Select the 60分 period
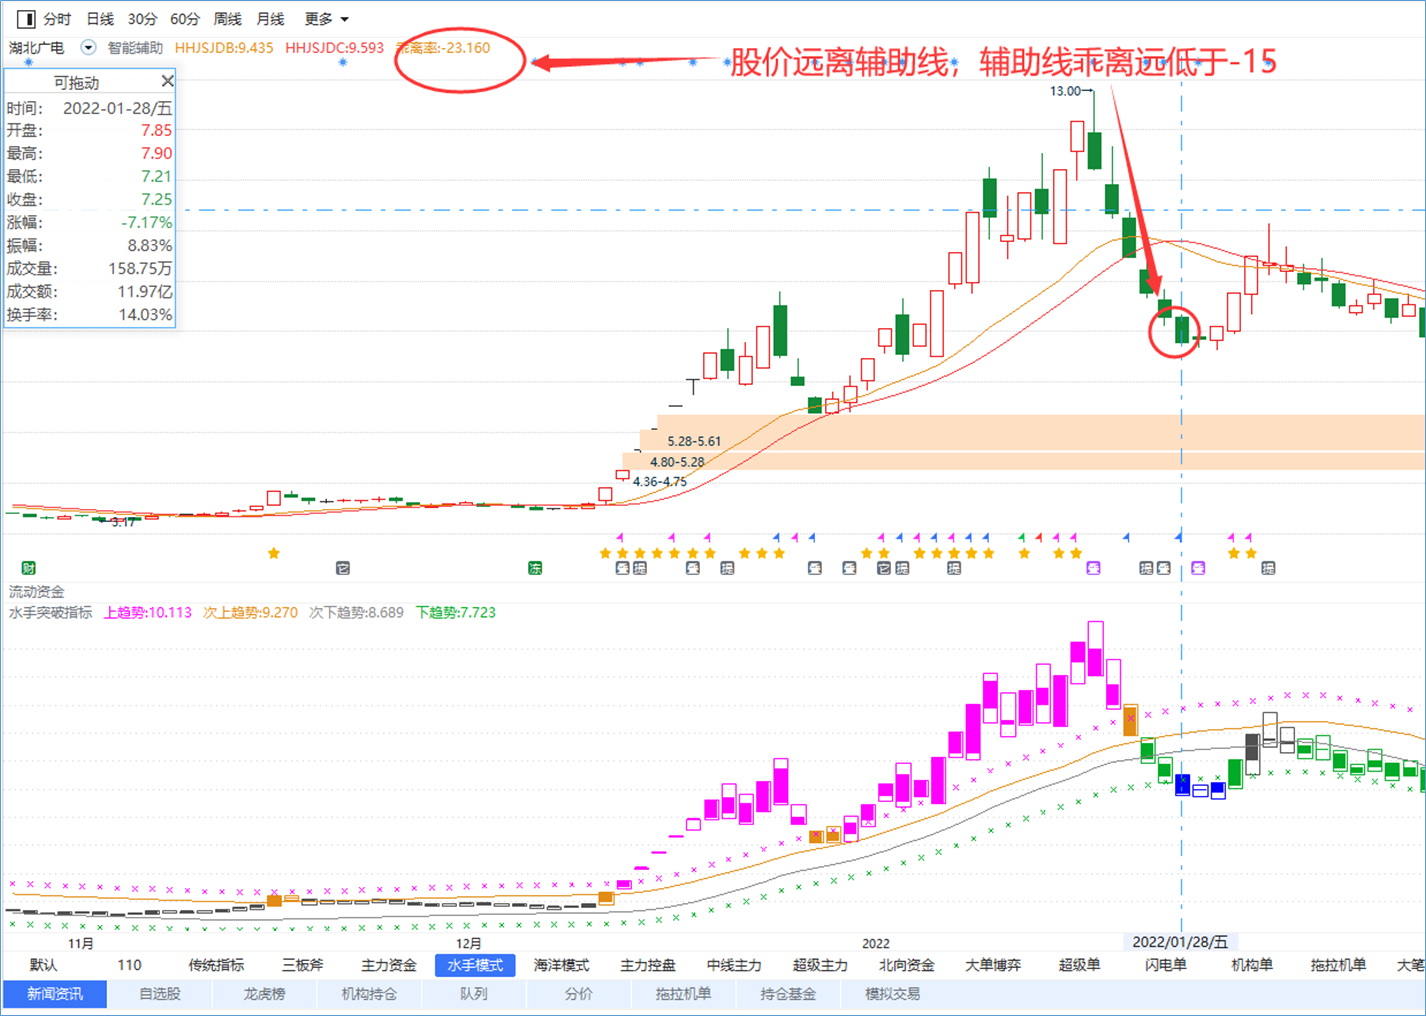 pyautogui.click(x=185, y=19)
